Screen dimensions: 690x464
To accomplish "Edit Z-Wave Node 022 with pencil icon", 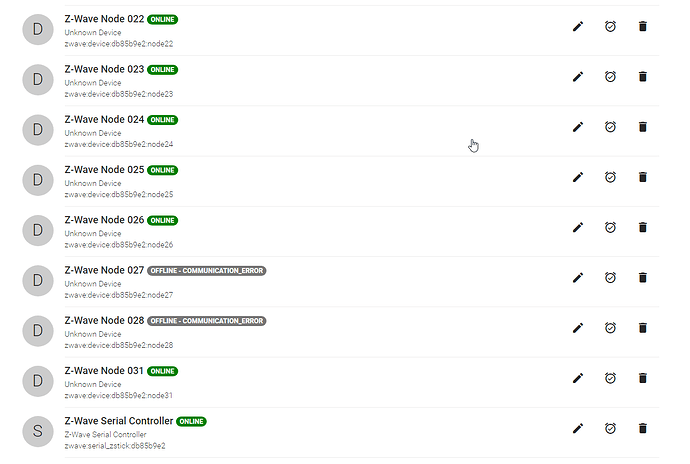I will [x=578, y=26].
